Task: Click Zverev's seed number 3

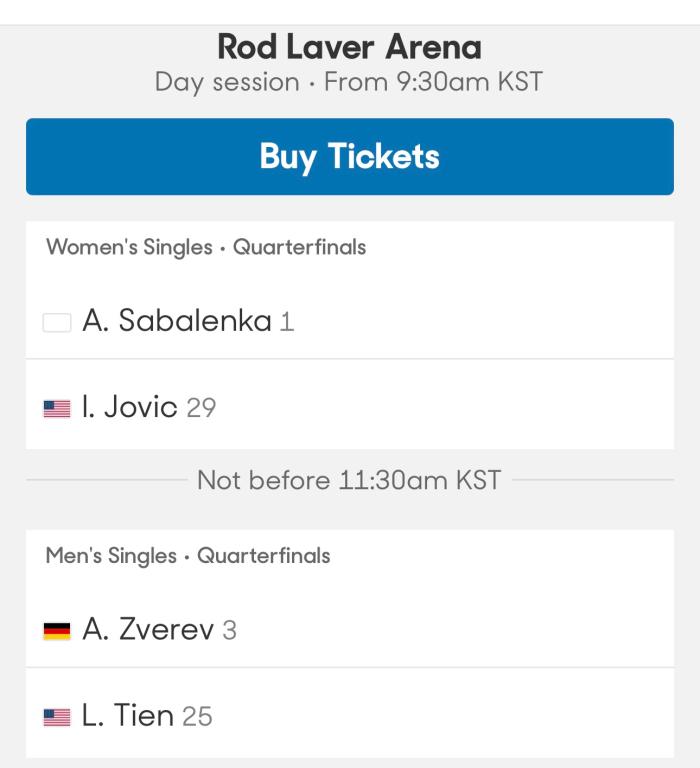Action: tap(229, 632)
